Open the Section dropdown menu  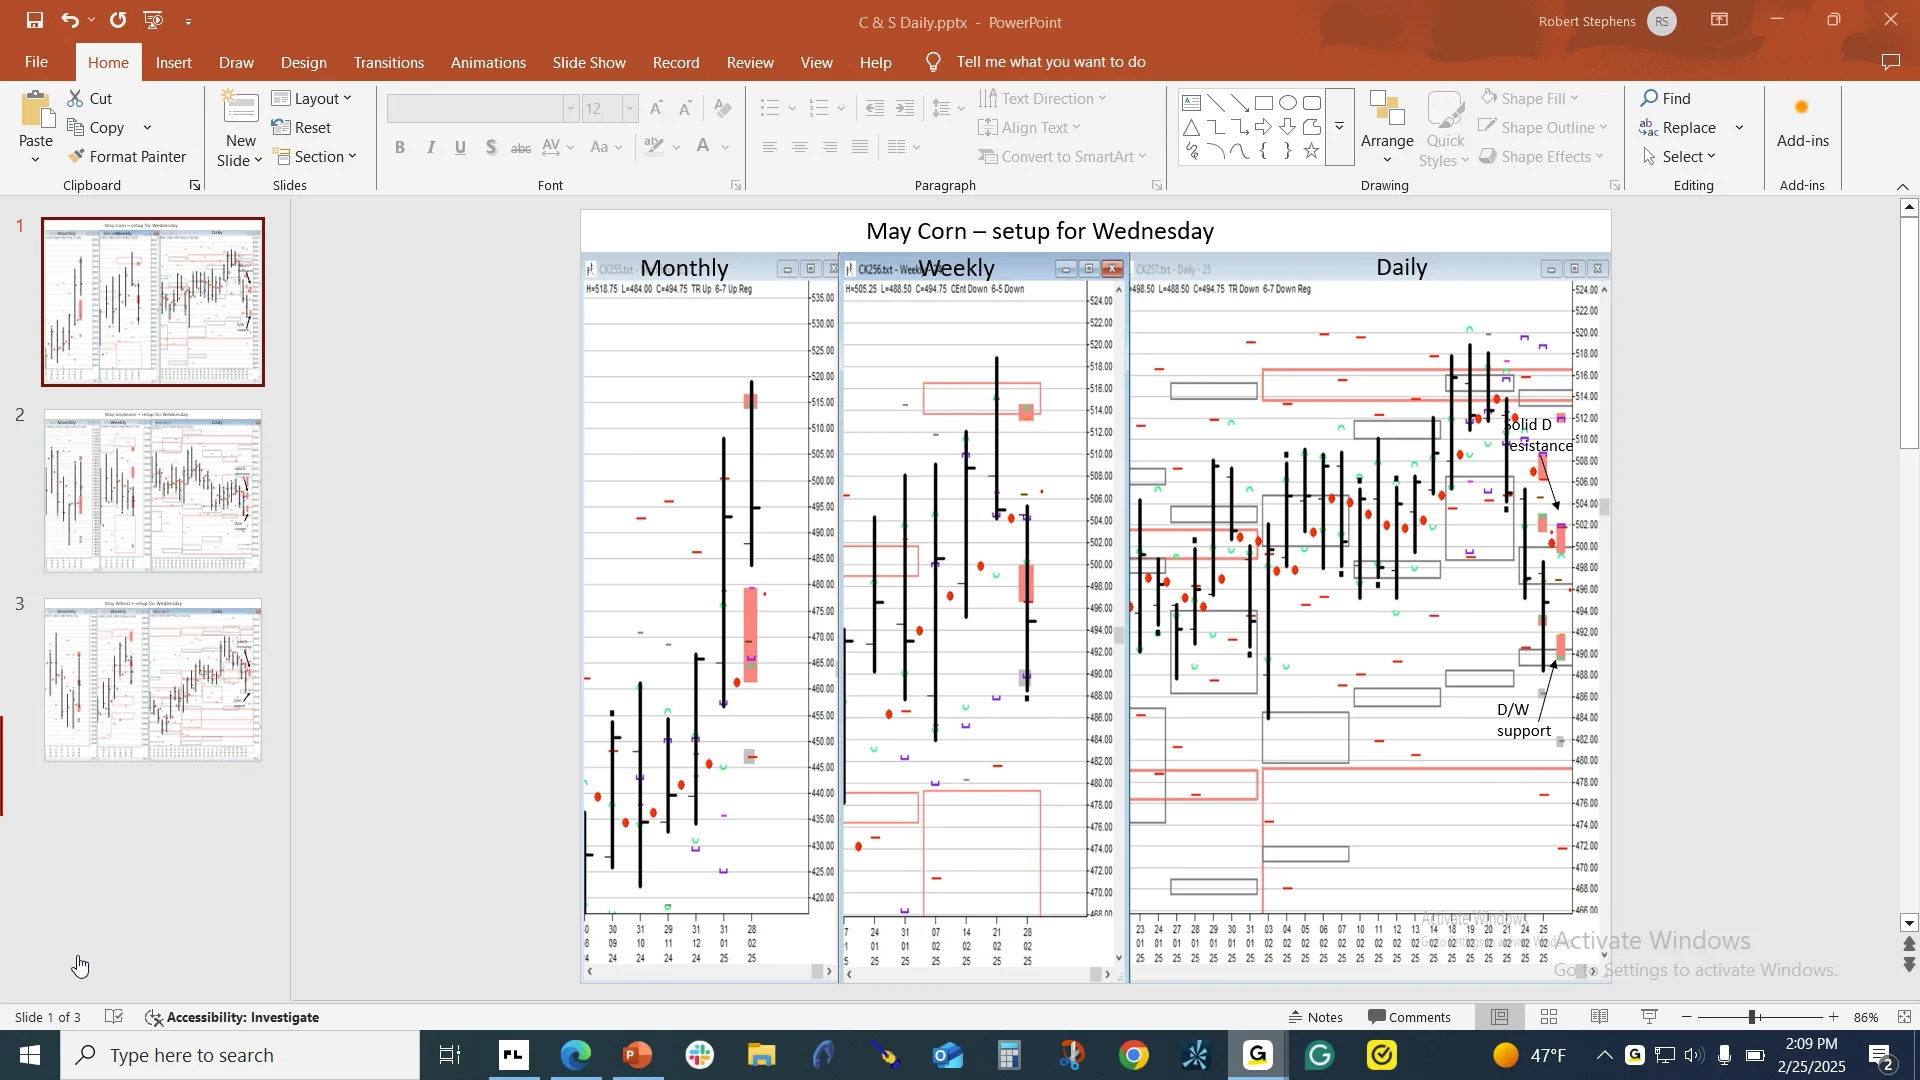pyautogui.click(x=315, y=157)
